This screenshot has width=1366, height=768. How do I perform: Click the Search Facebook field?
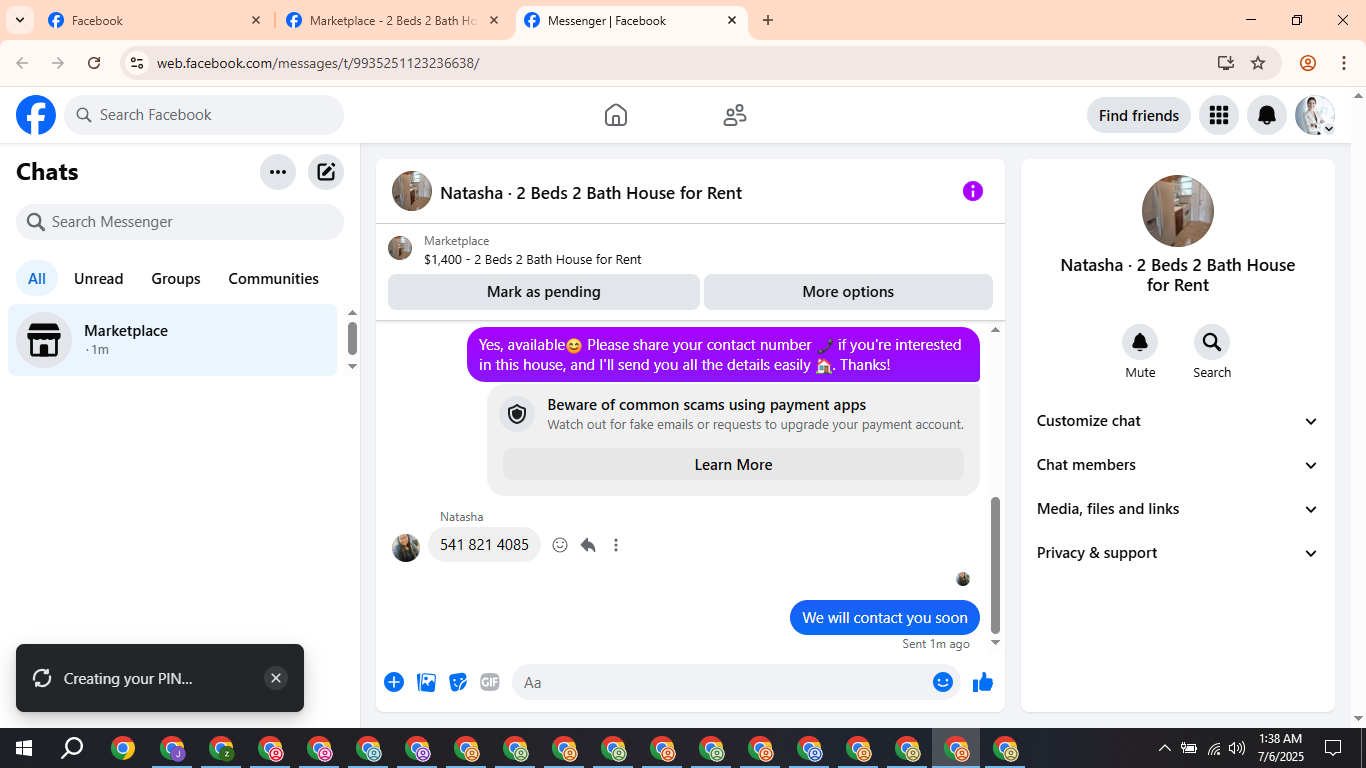(204, 115)
